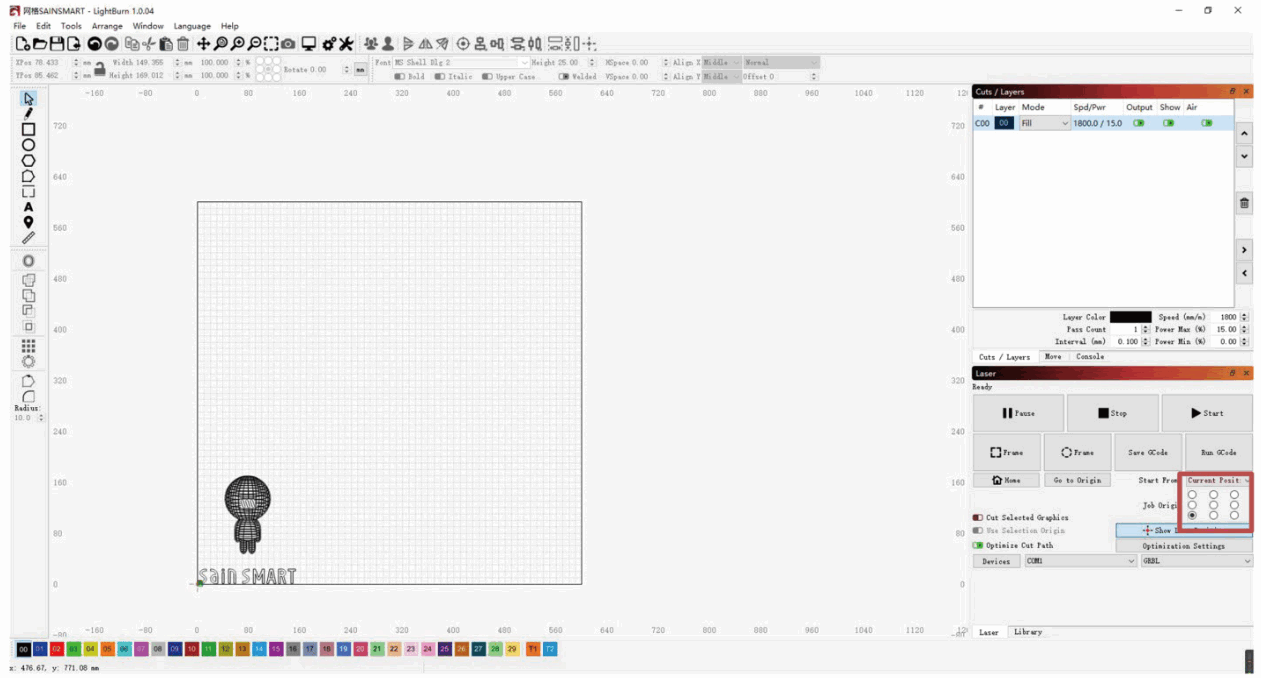This screenshot has width=1261, height=678.
Task: Toggle Upper Case text switch
Action: pyautogui.click(x=487, y=76)
